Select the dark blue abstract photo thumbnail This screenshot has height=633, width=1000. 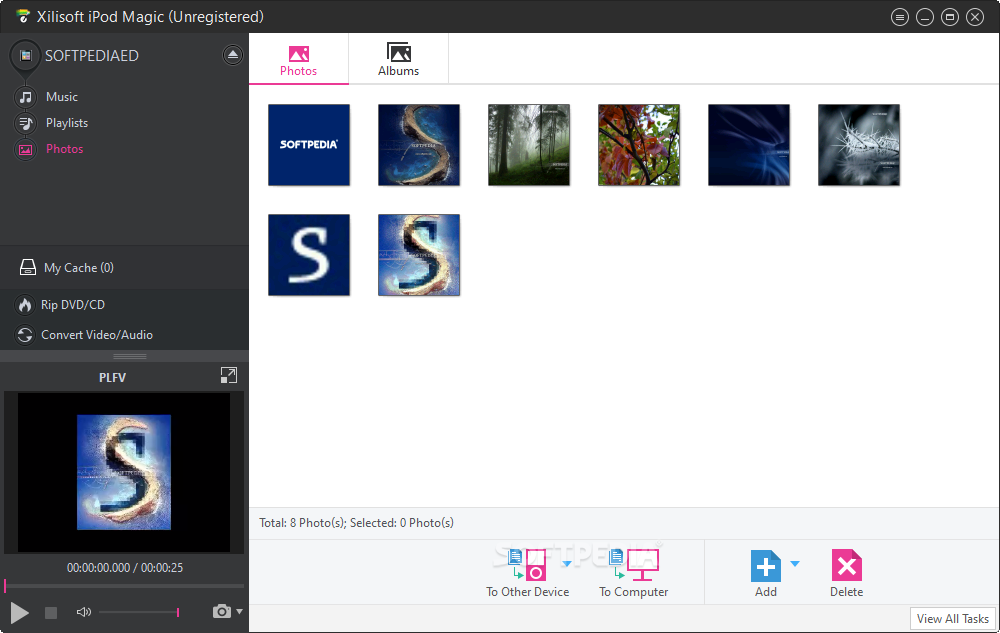tap(749, 145)
